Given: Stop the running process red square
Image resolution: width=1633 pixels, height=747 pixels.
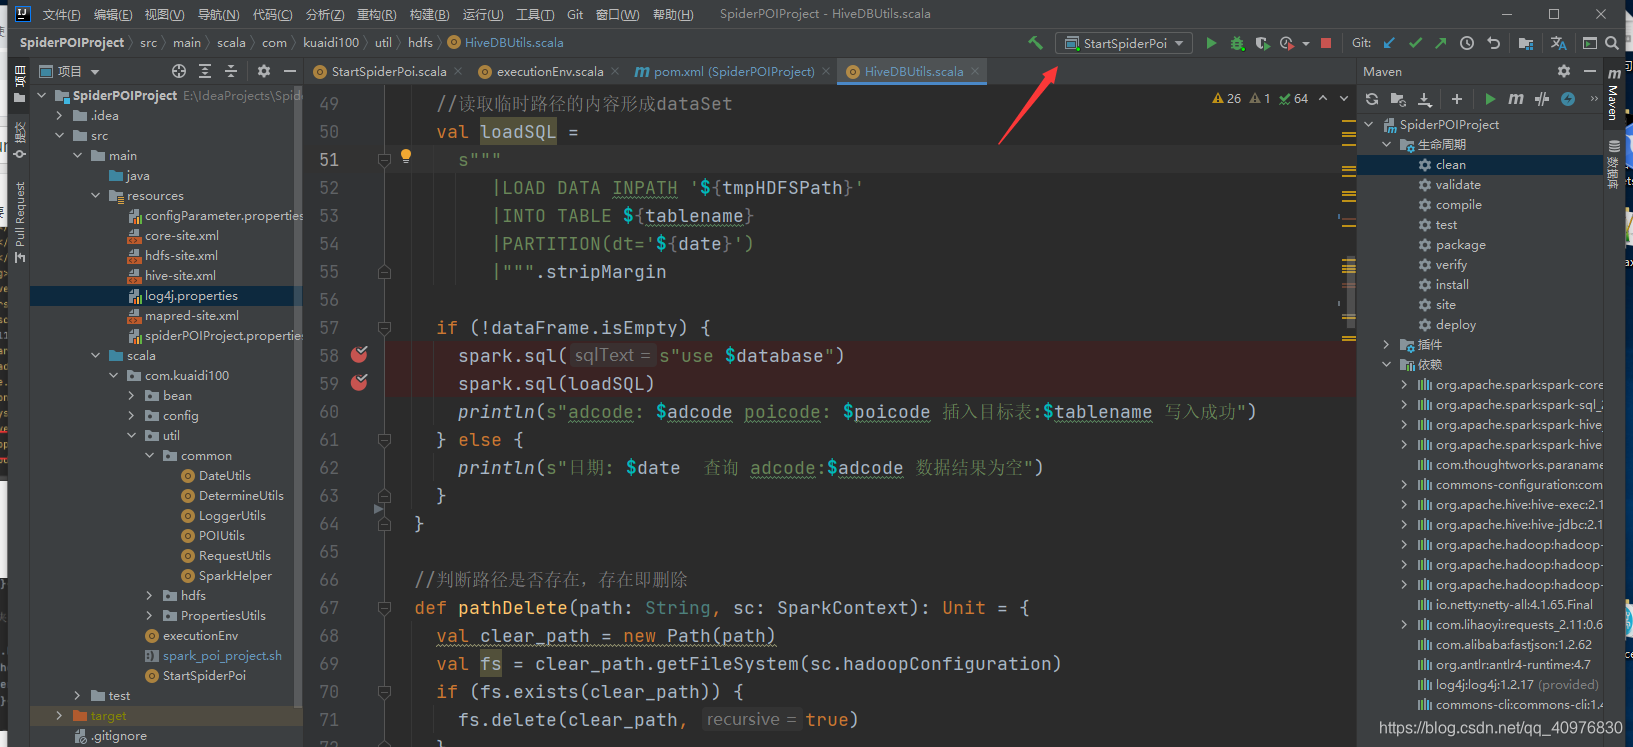Looking at the screenshot, I should tap(1326, 43).
